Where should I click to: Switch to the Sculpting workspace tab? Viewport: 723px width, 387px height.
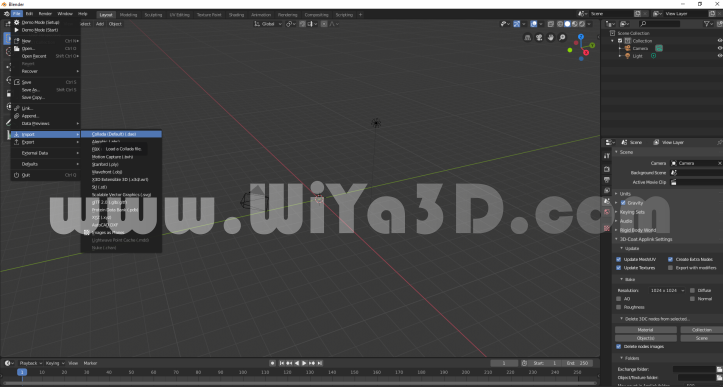153,14
